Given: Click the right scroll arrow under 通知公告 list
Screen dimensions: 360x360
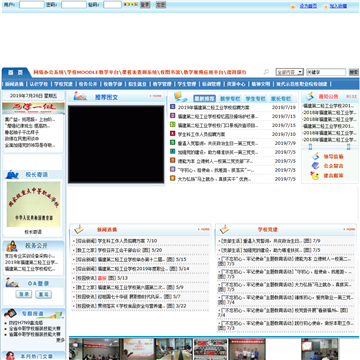Looking at the screenshot, I should [348, 147].
